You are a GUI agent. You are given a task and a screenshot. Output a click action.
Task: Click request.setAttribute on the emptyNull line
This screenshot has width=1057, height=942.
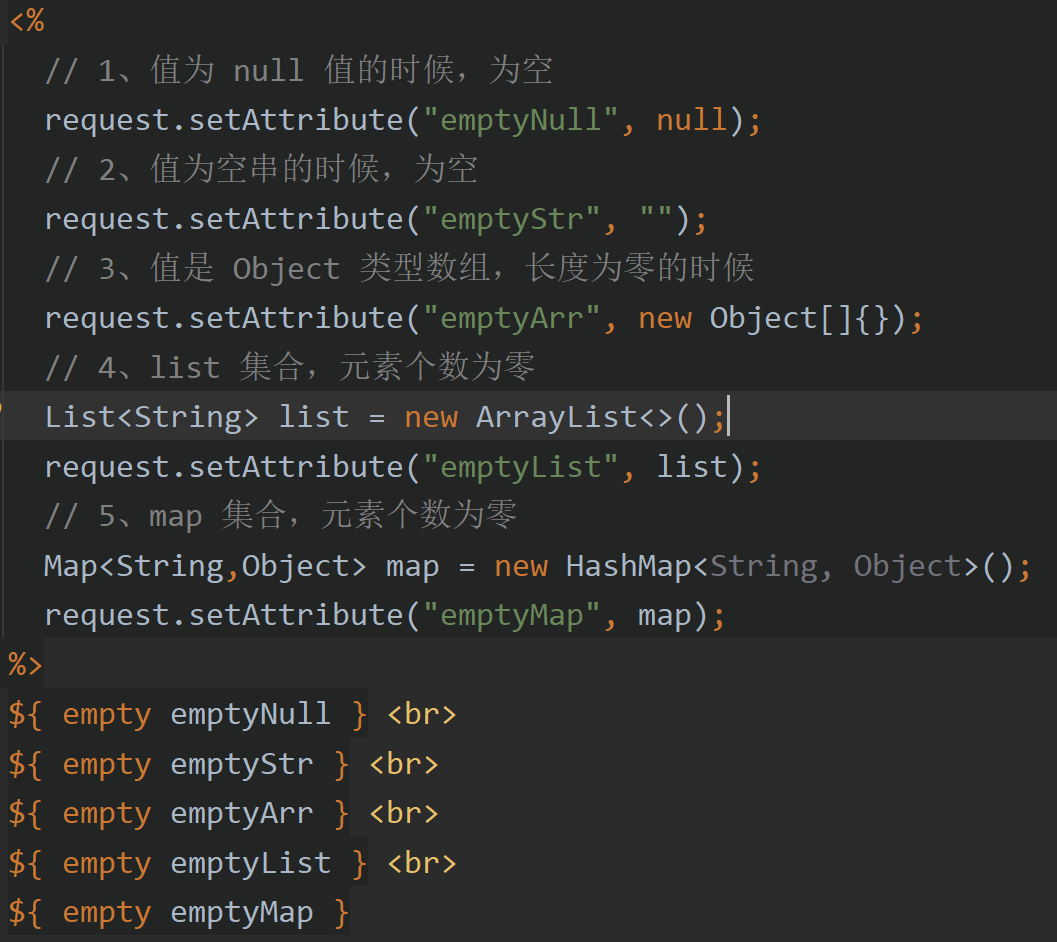click(224, 121)
